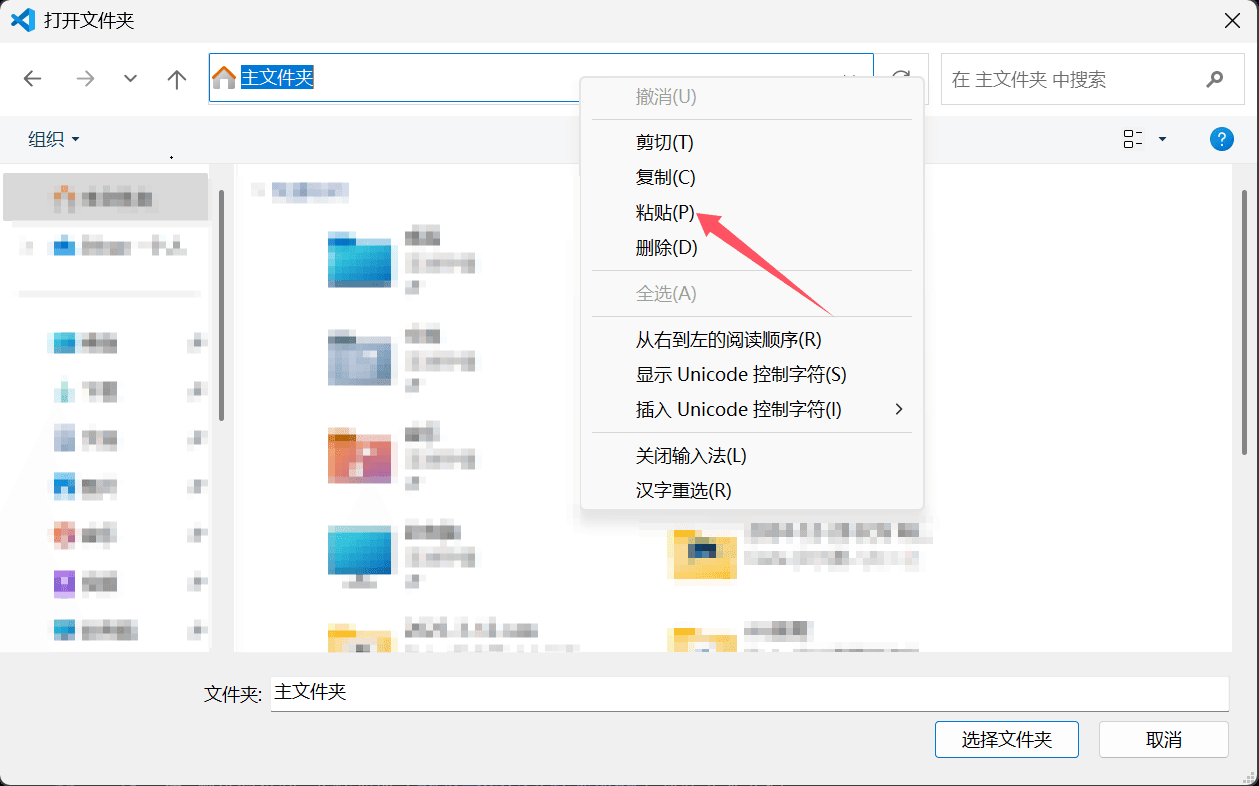Image resolution: width=1259 pixels, height=786 pixels.
Task: Click the 选择文件夹 button
Action: point(1007,740)
